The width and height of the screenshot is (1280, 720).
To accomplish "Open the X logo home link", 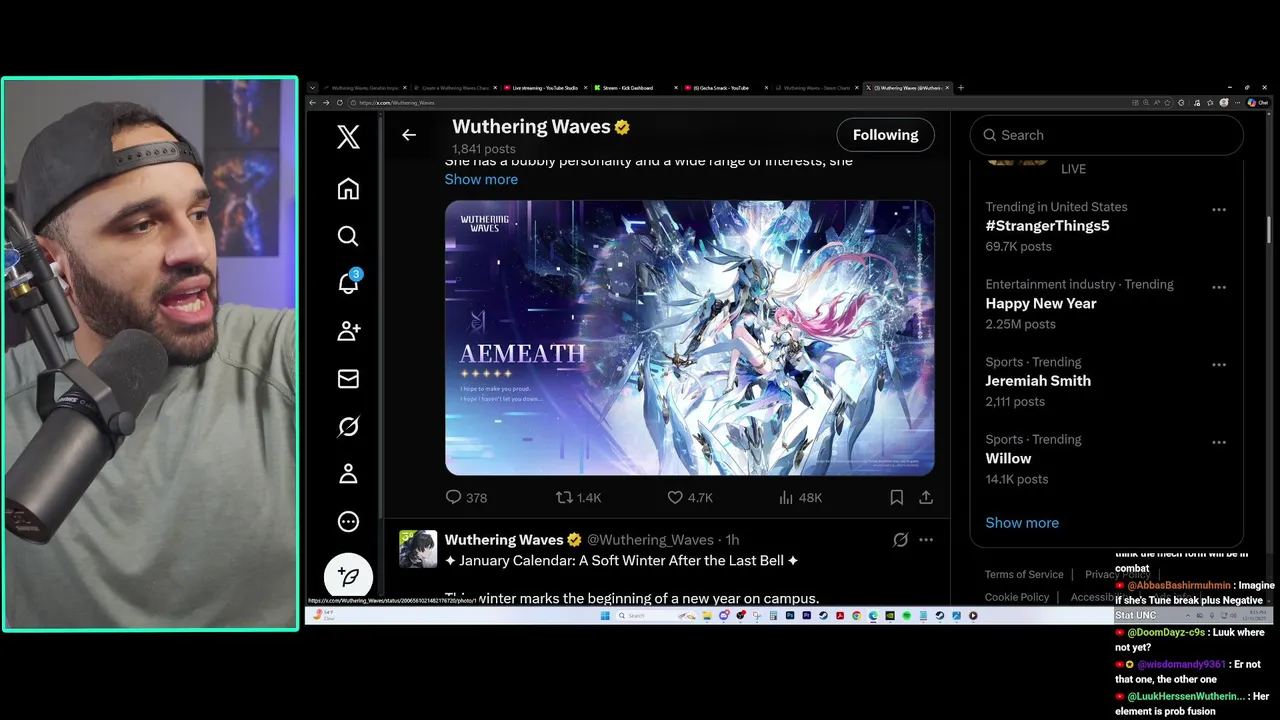I will [348, 136].
